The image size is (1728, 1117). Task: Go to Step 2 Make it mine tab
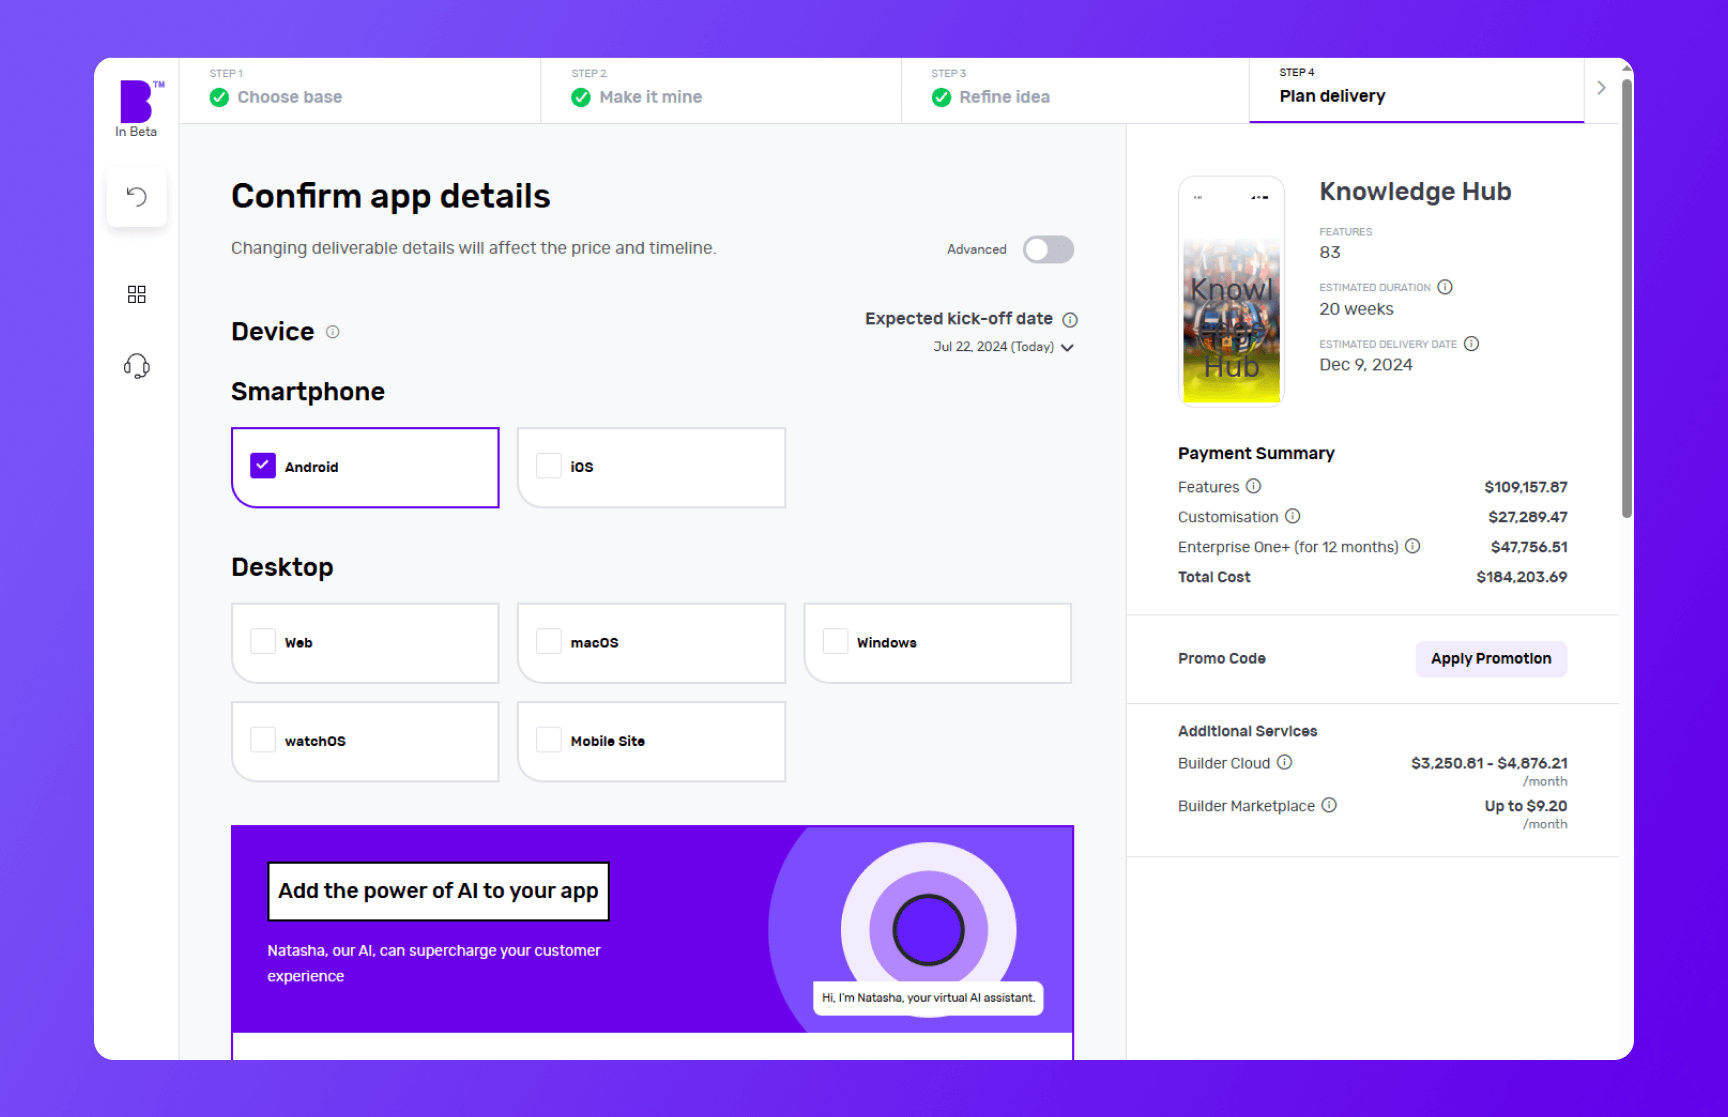click(721, 90)
